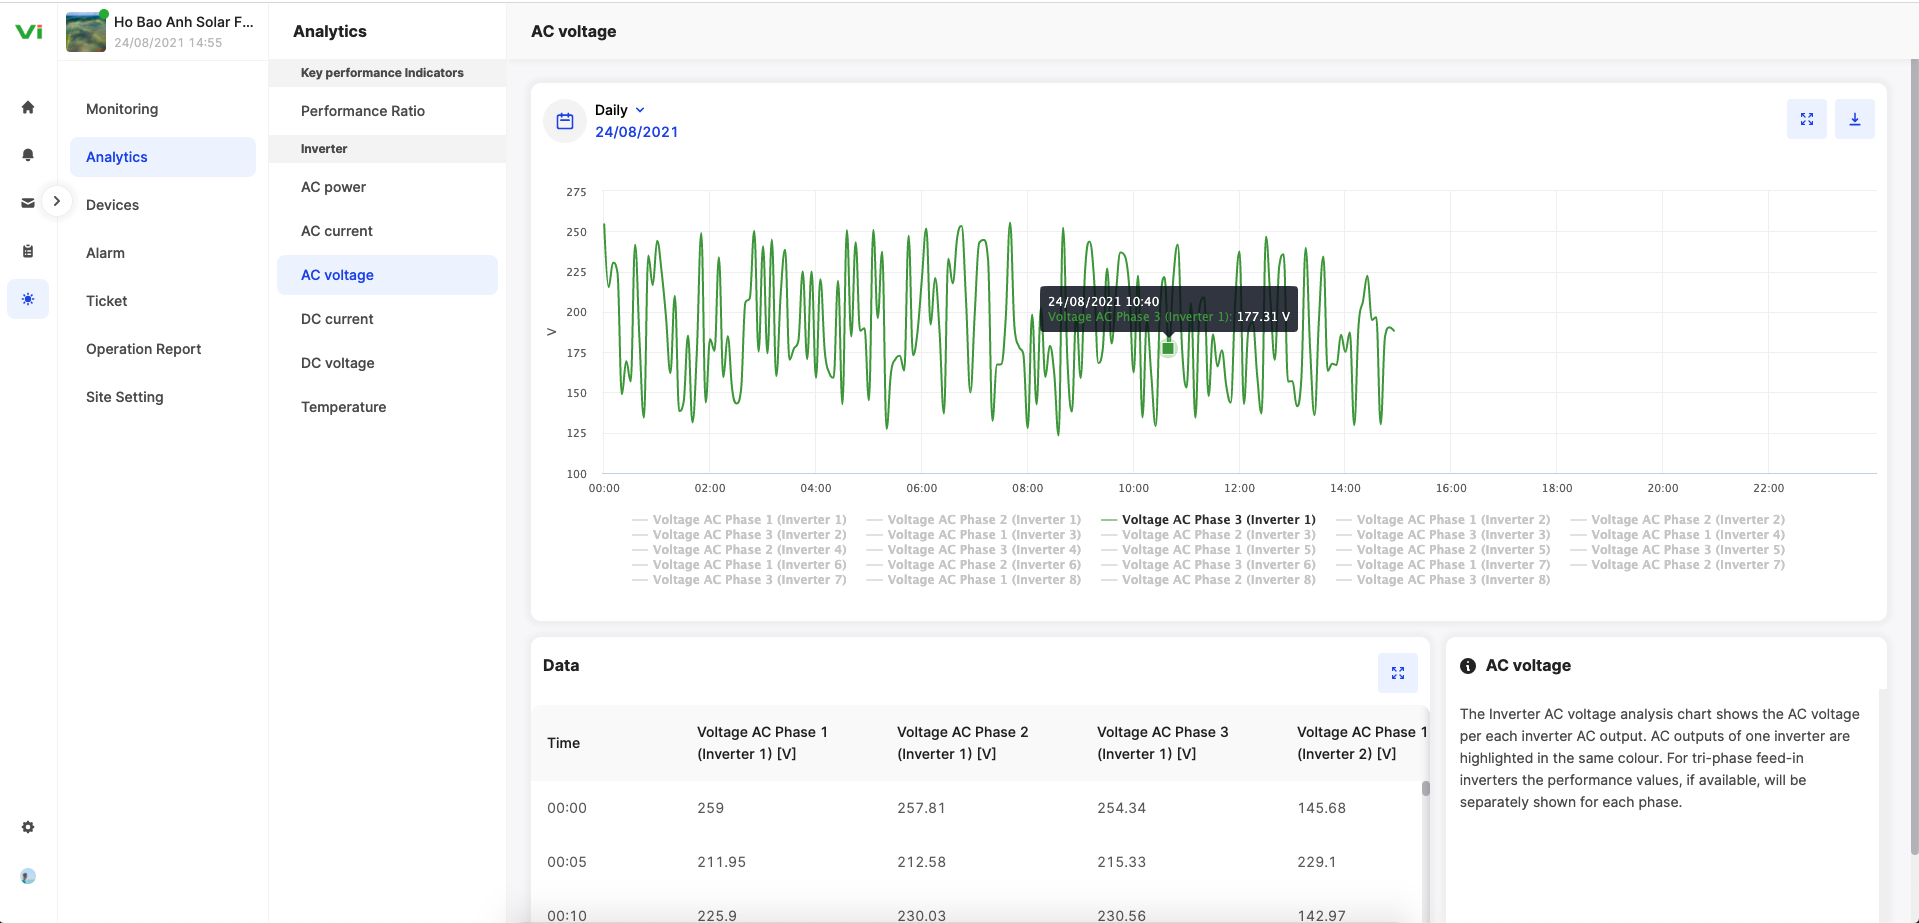Show Voltage AC Phase 2 (Inverter 7) series
This screenshot has height=923, width=1919.
click(x=1687, y=565)
